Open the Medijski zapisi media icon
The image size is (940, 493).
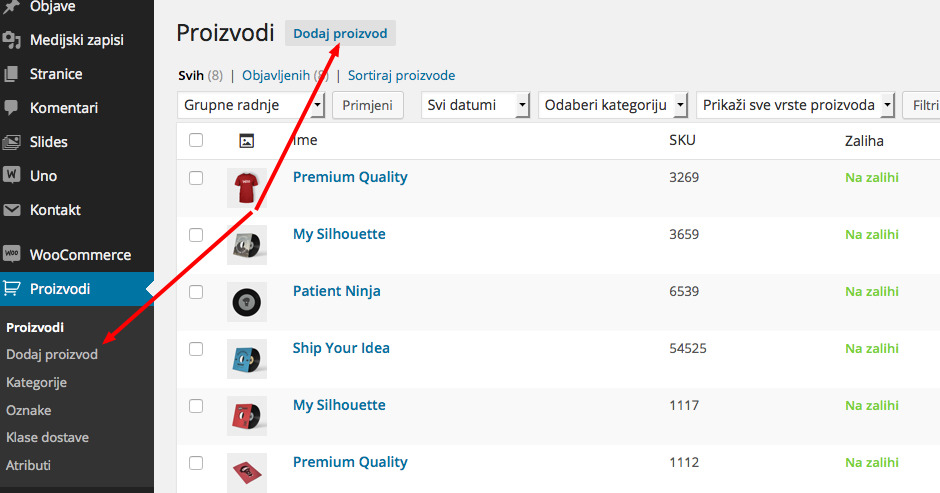11,40
